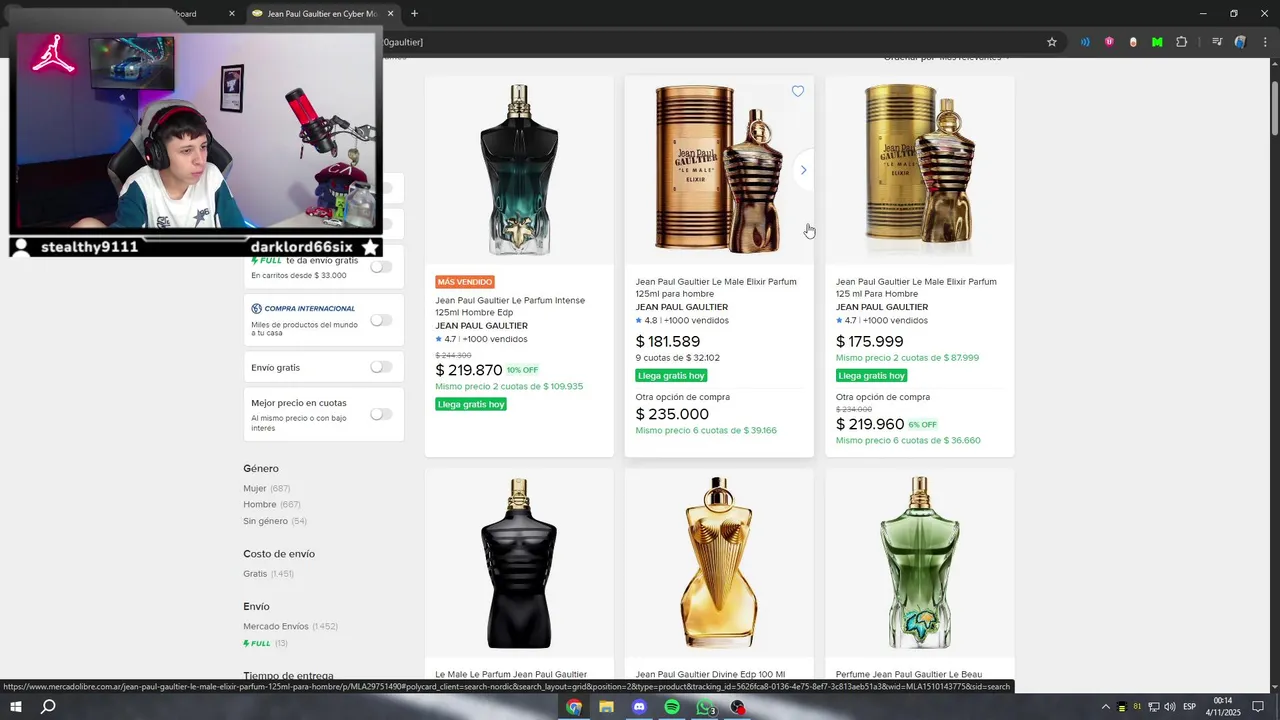Screen dimensions: 1280x720
Task: Bookmark this page with the star icon
Action: pyautogui.click(x=1052, y=42)
